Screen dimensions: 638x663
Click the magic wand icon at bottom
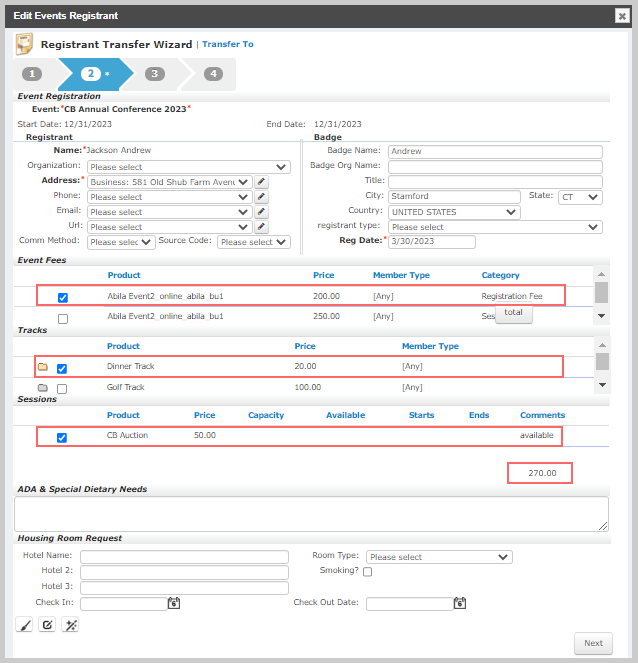click(x=70, y=625)
